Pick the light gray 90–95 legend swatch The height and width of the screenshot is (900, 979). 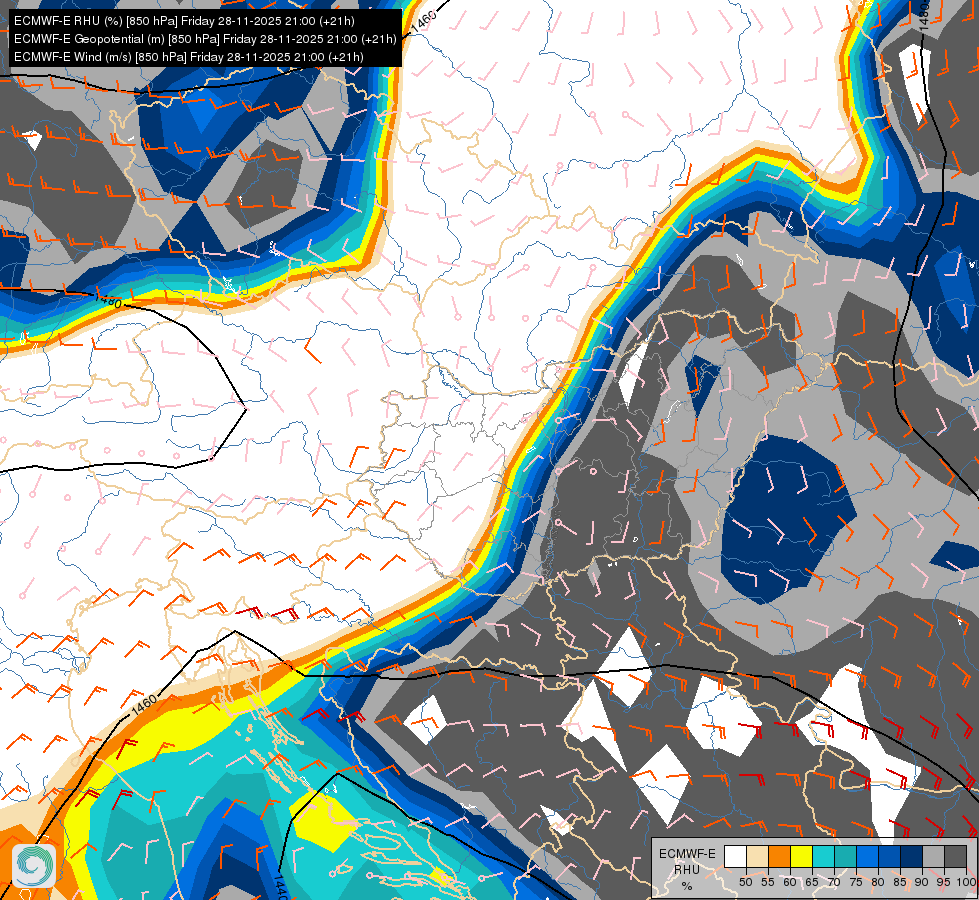[933, 856]
